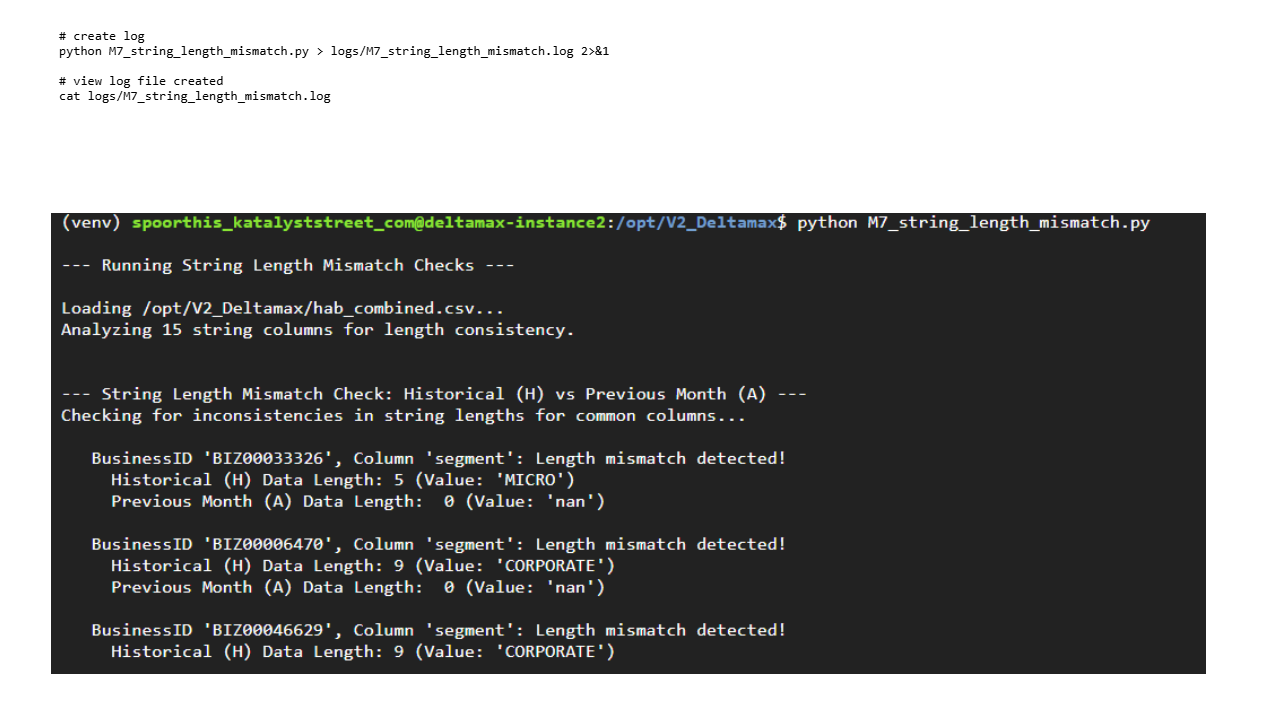Click the '# view log file created' comment
Viewport: 1271px width, 713px height.
click(x=140, y=81)
